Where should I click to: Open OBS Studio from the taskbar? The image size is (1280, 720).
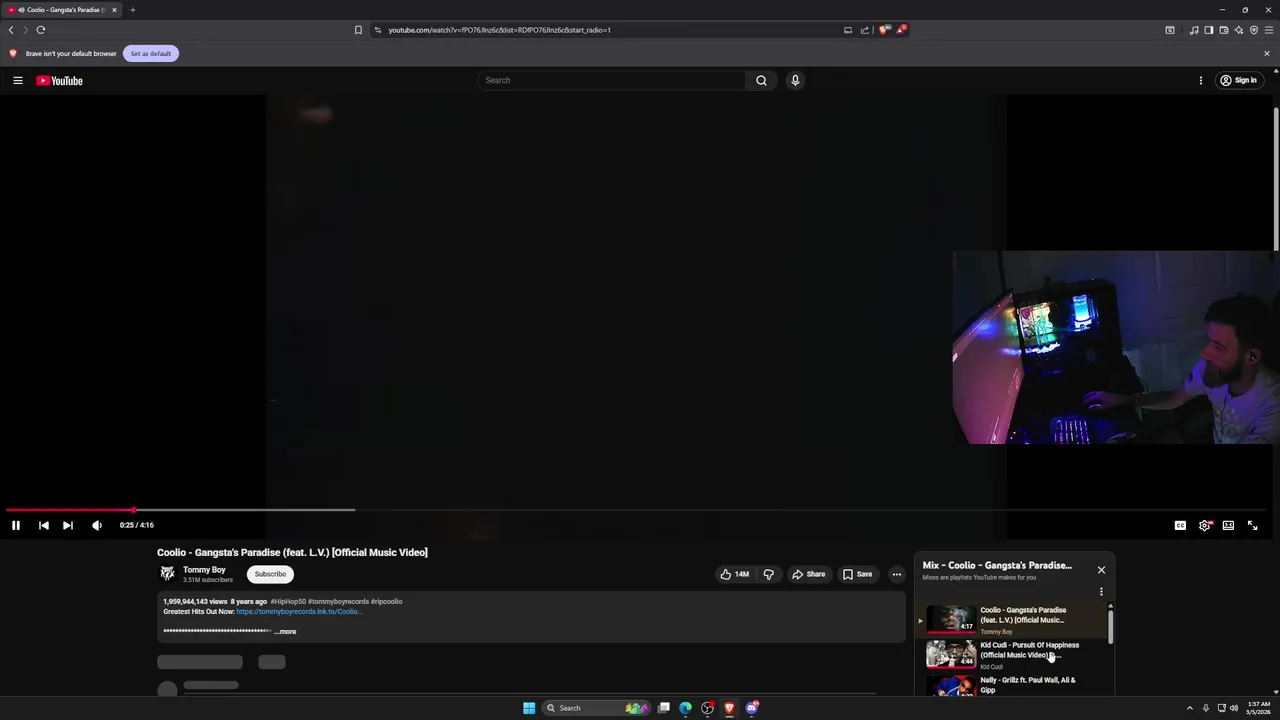pyautogui.click(x=707, y=708)
